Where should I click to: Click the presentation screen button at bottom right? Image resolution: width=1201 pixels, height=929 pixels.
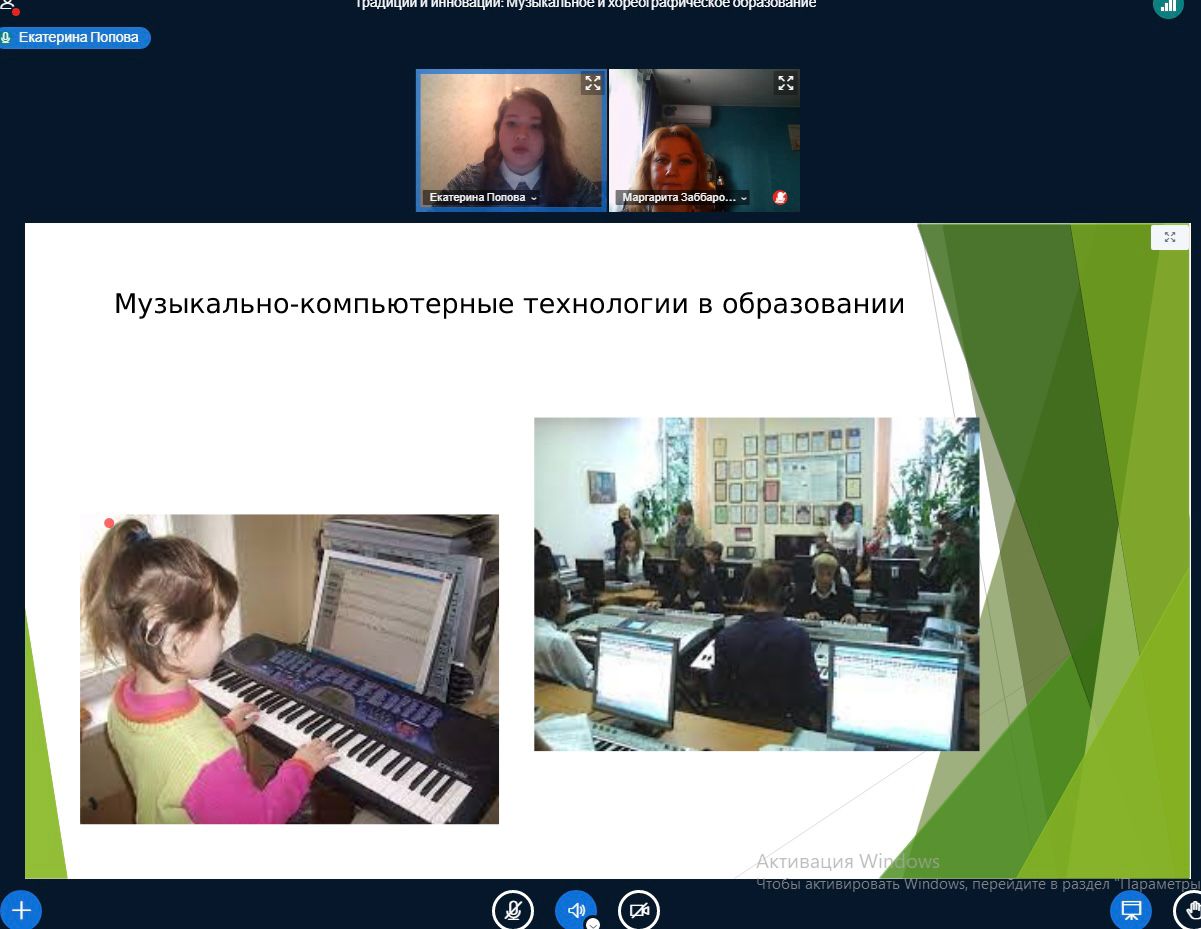[1131, 910]
